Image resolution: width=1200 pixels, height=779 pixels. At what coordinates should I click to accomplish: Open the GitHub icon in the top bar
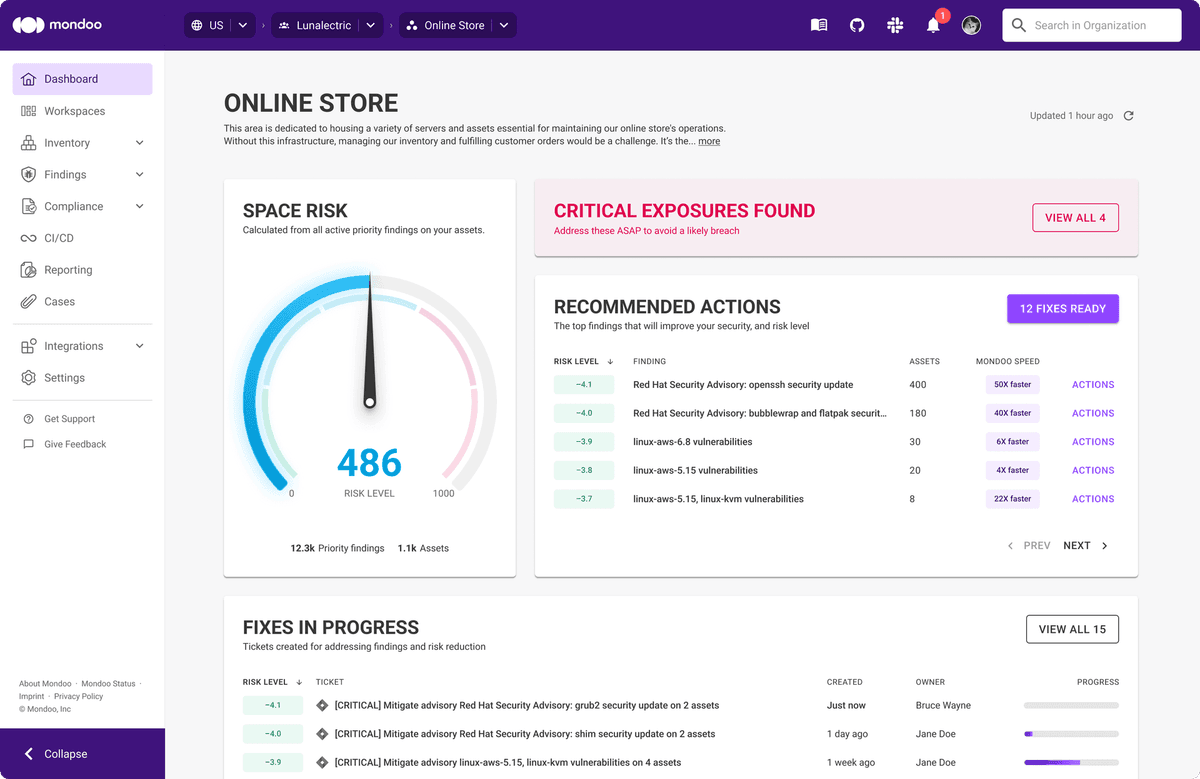click(x=857, y=25)
